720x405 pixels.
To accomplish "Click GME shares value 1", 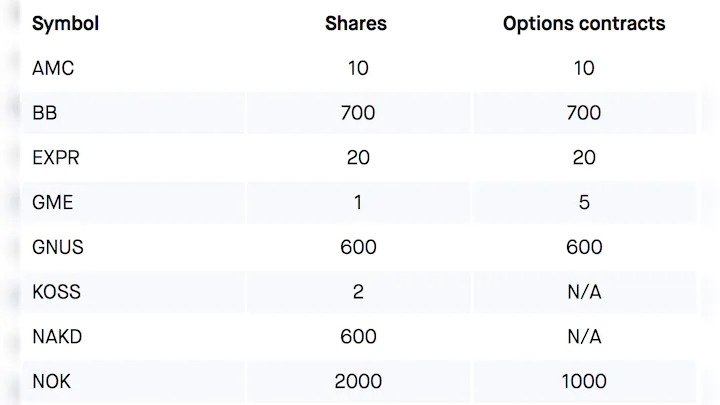I will click(x=358, y=202).
